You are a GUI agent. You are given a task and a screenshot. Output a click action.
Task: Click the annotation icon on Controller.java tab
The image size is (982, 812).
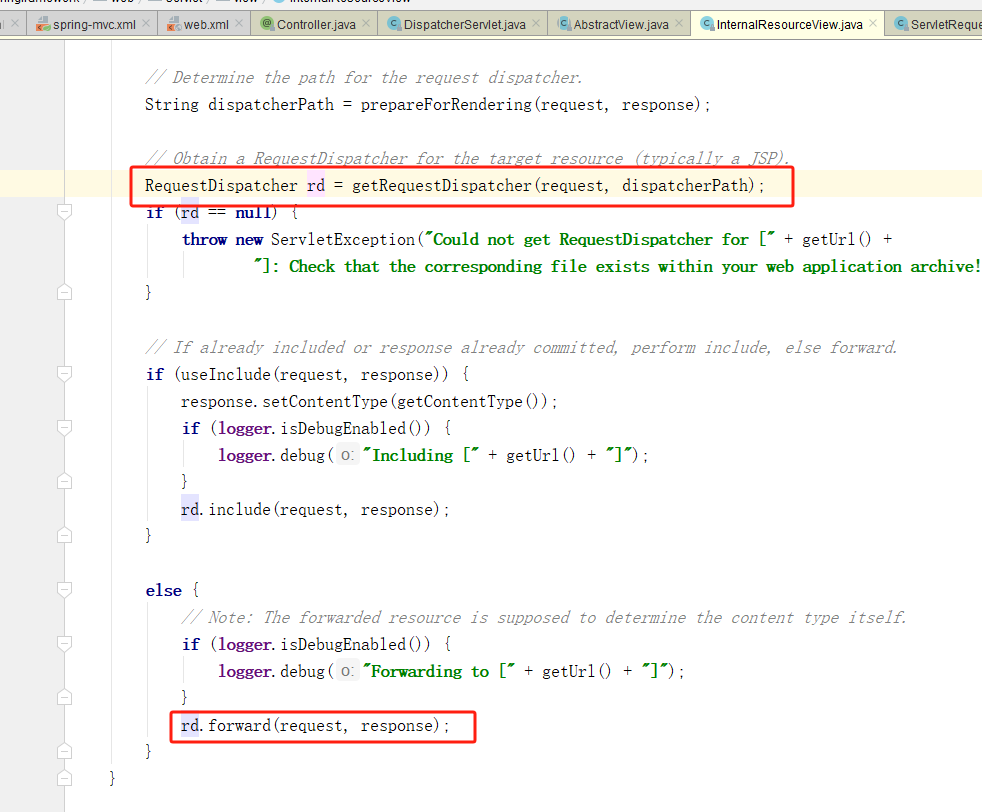pyautogui.click(x=267, y=24)
